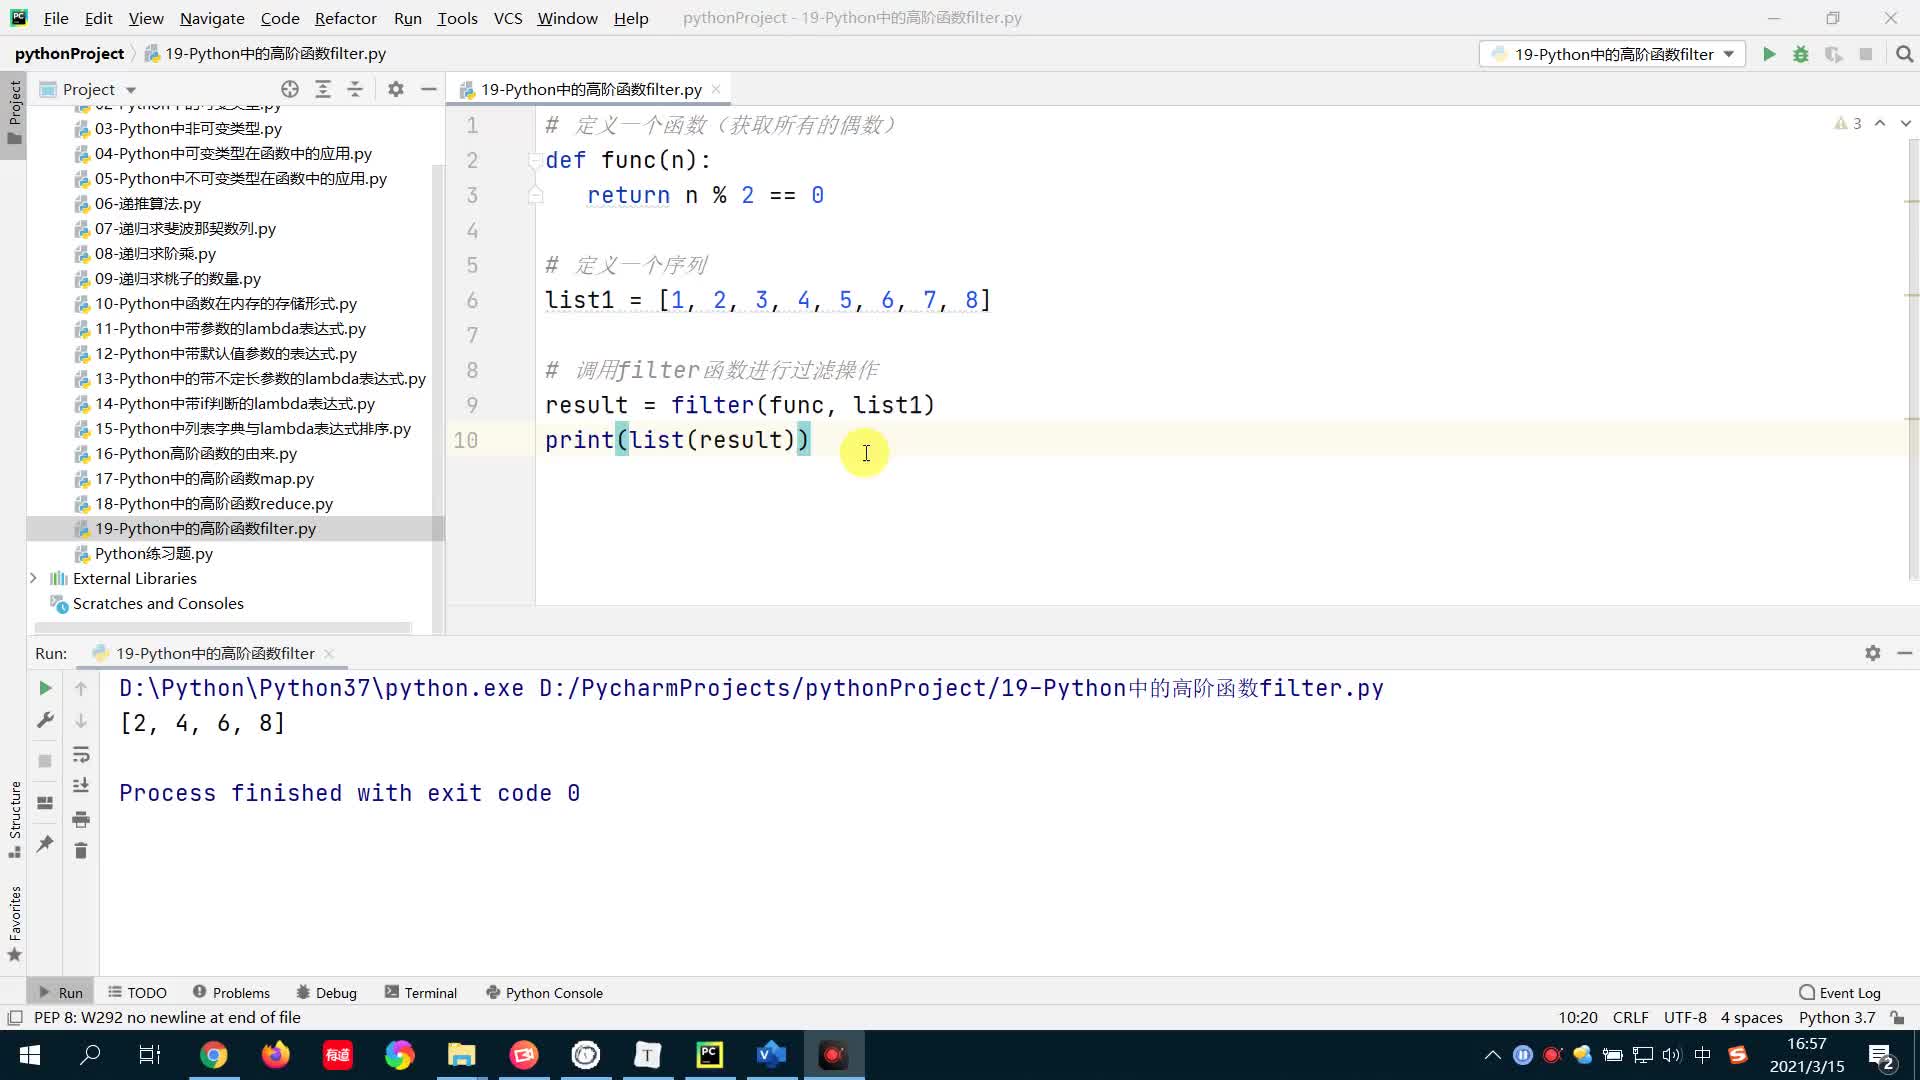The width and height of the screenshot is (1920, 1080).
Task: Select Scratches and Consoles node
Action: 158,603
